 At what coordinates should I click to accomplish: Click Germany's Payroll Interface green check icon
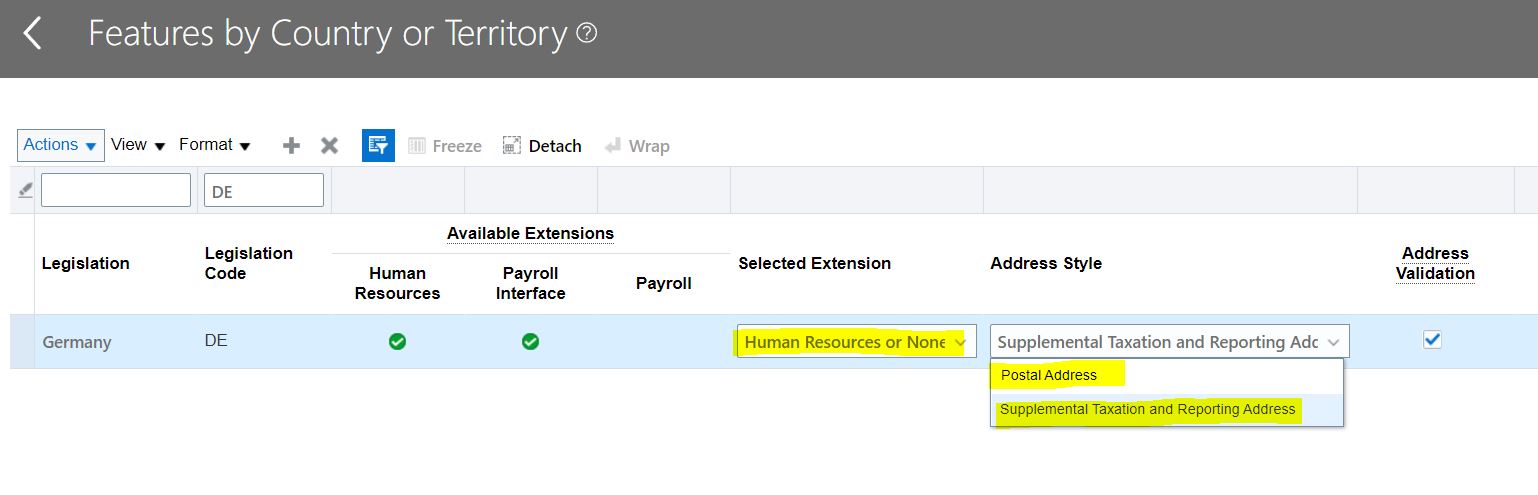tap(531, 342)
